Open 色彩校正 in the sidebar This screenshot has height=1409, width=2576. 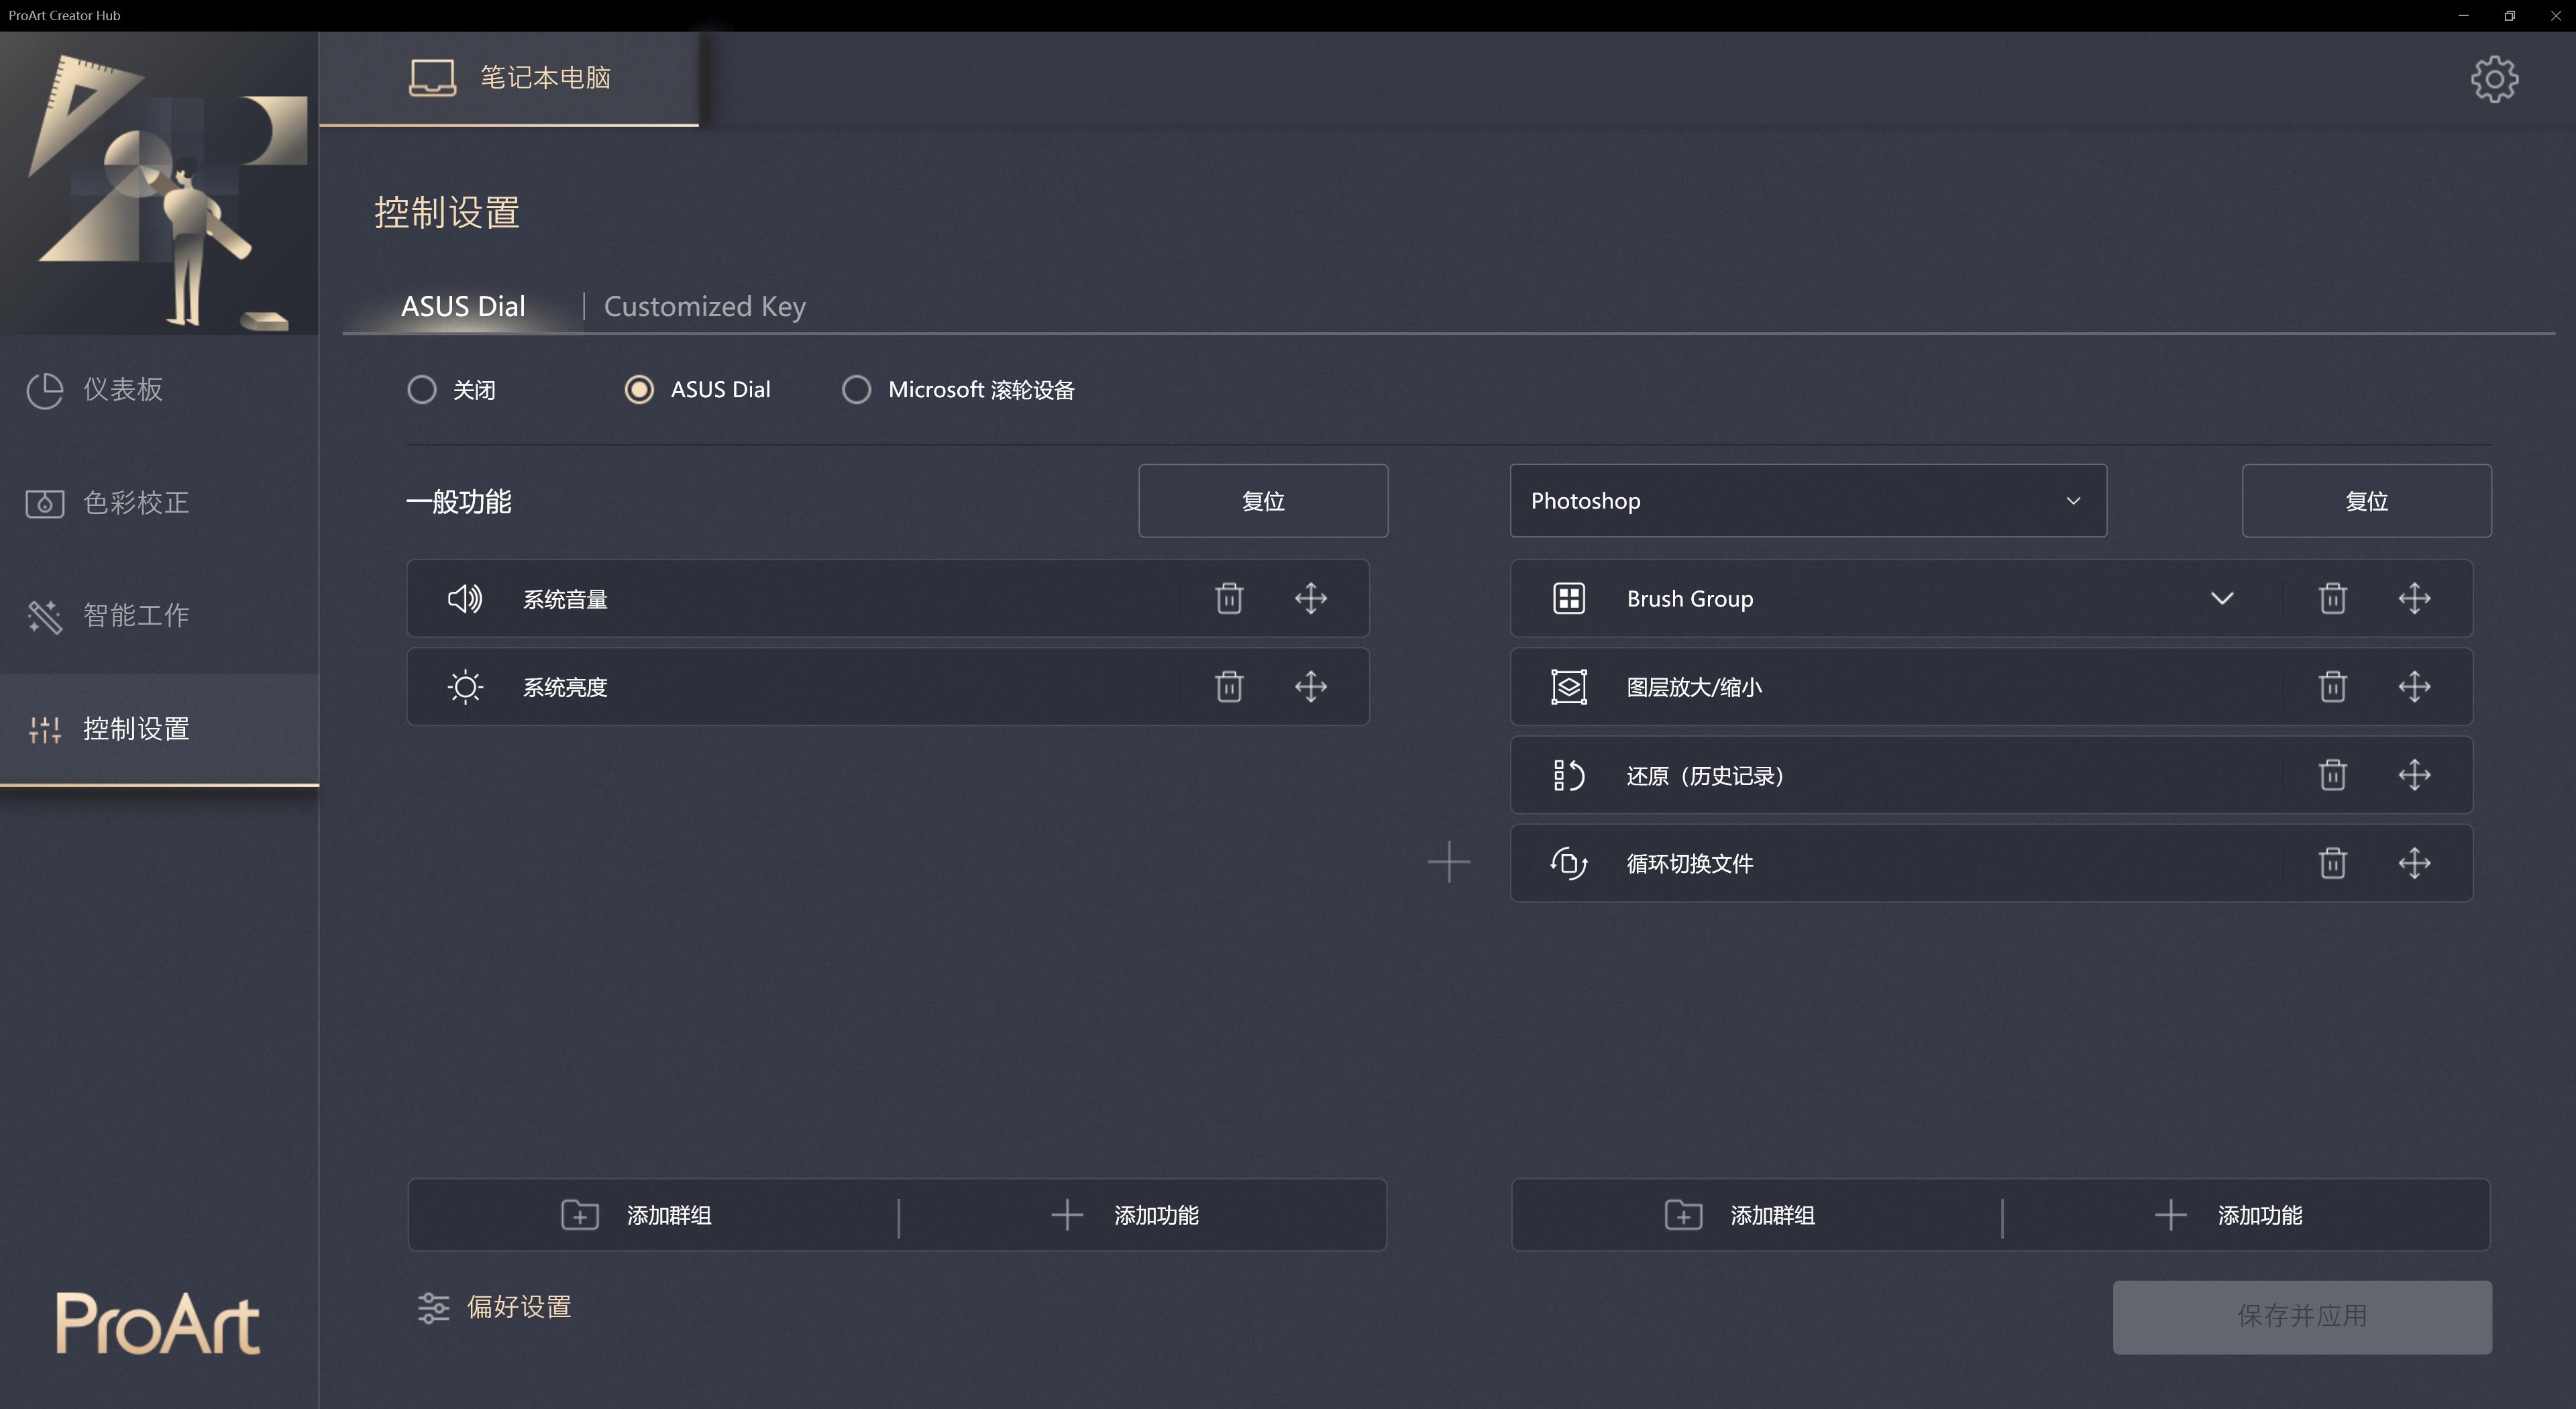(x=135, y=502)
